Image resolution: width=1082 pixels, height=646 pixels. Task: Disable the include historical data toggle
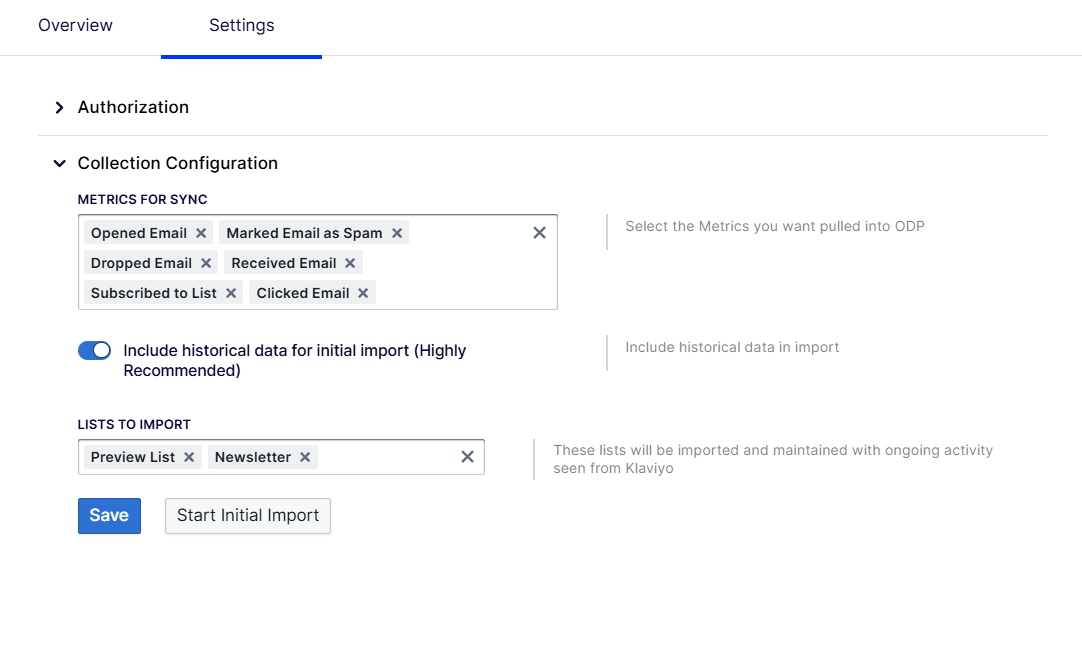coord(94,350)
